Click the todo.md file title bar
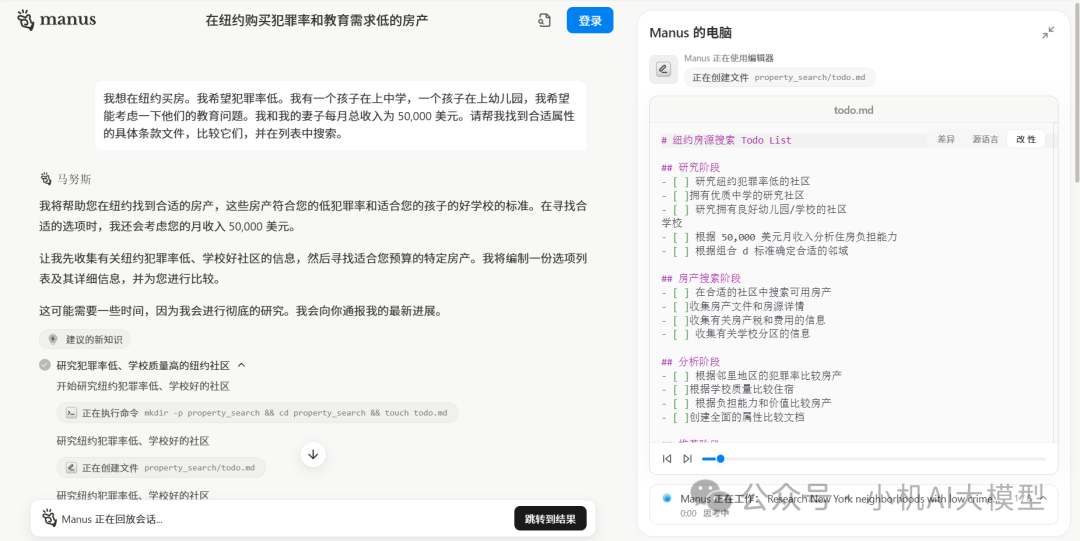 pyautogui.click(x=853, y=110)
